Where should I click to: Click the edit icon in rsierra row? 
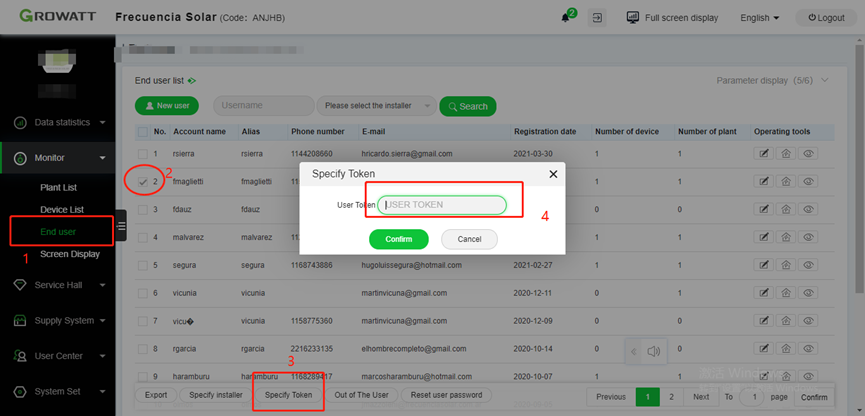pyautogui.click(x=763, y=154)
